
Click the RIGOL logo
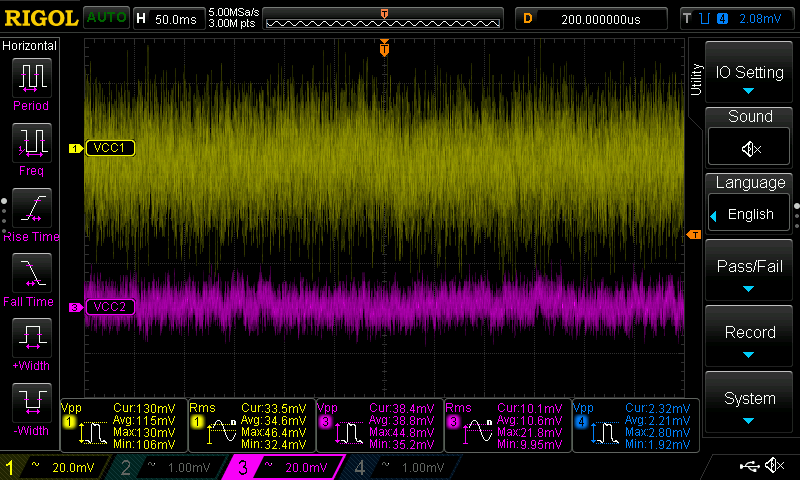click(x=41, y=18)
